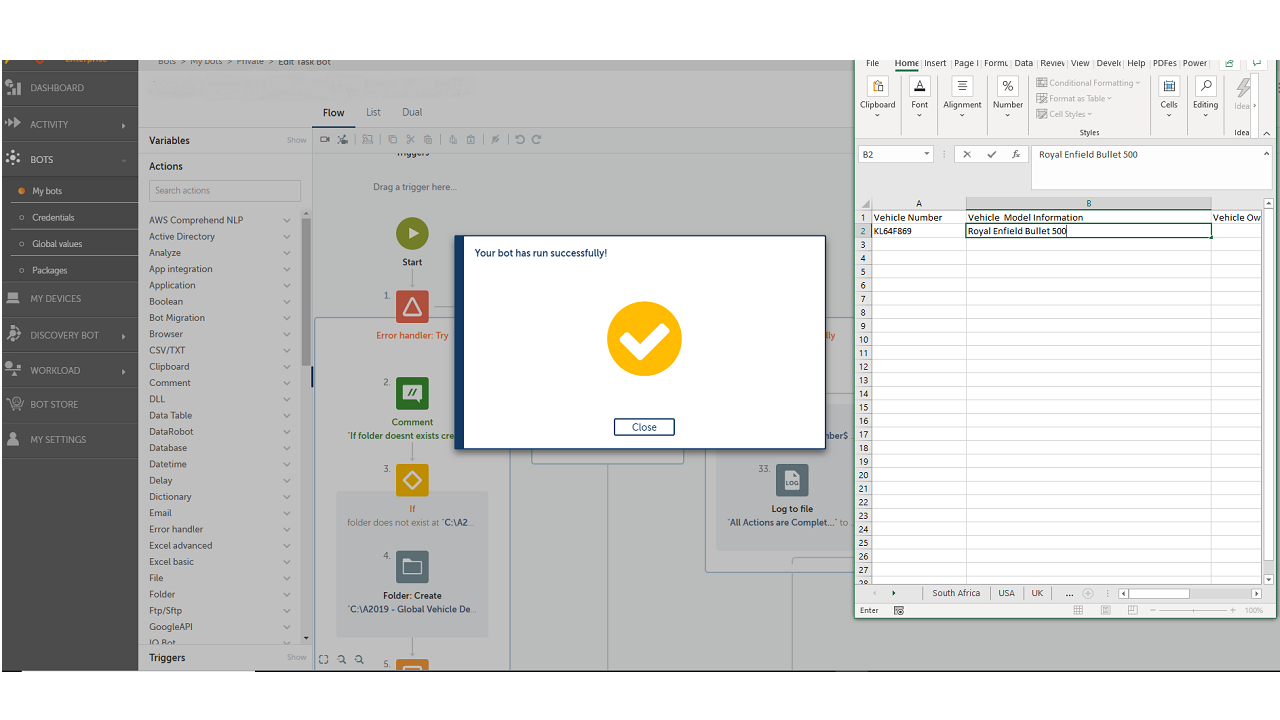Open Conditional Formatting dropdown
This screenshot has width=1280, height=720.
point(1088,83)
